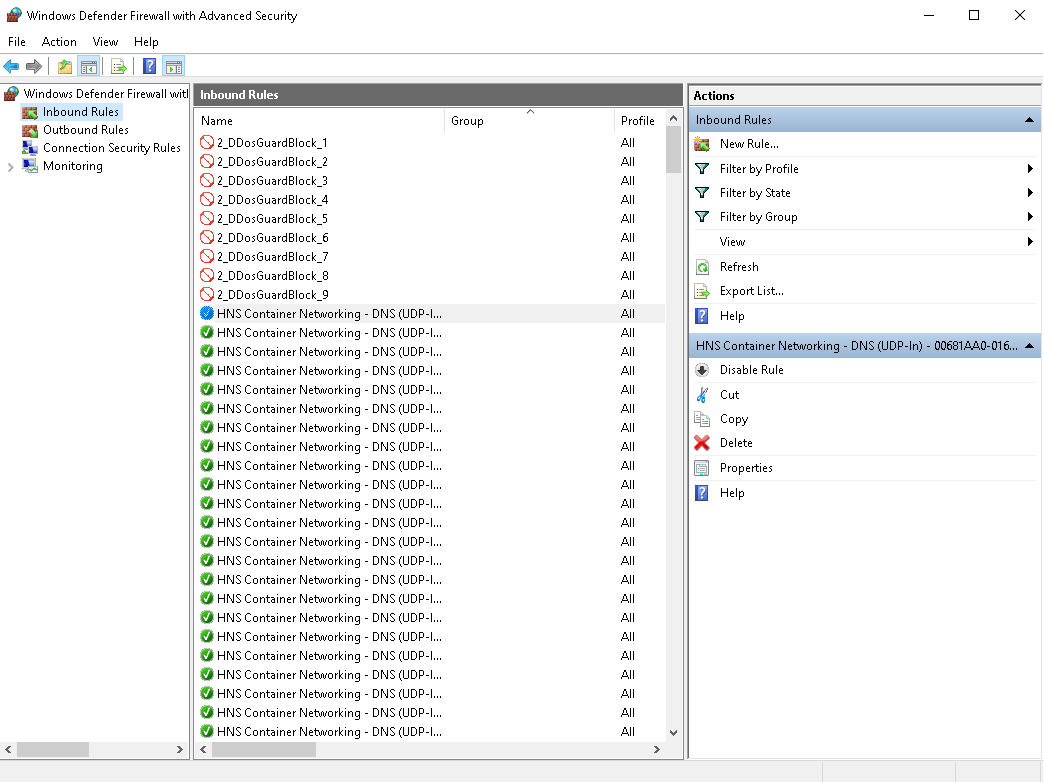The width and height of the screenshot is (1044, 782).
Task: Click the New Rule icon in Actions
Action: (x=702, y=144)
